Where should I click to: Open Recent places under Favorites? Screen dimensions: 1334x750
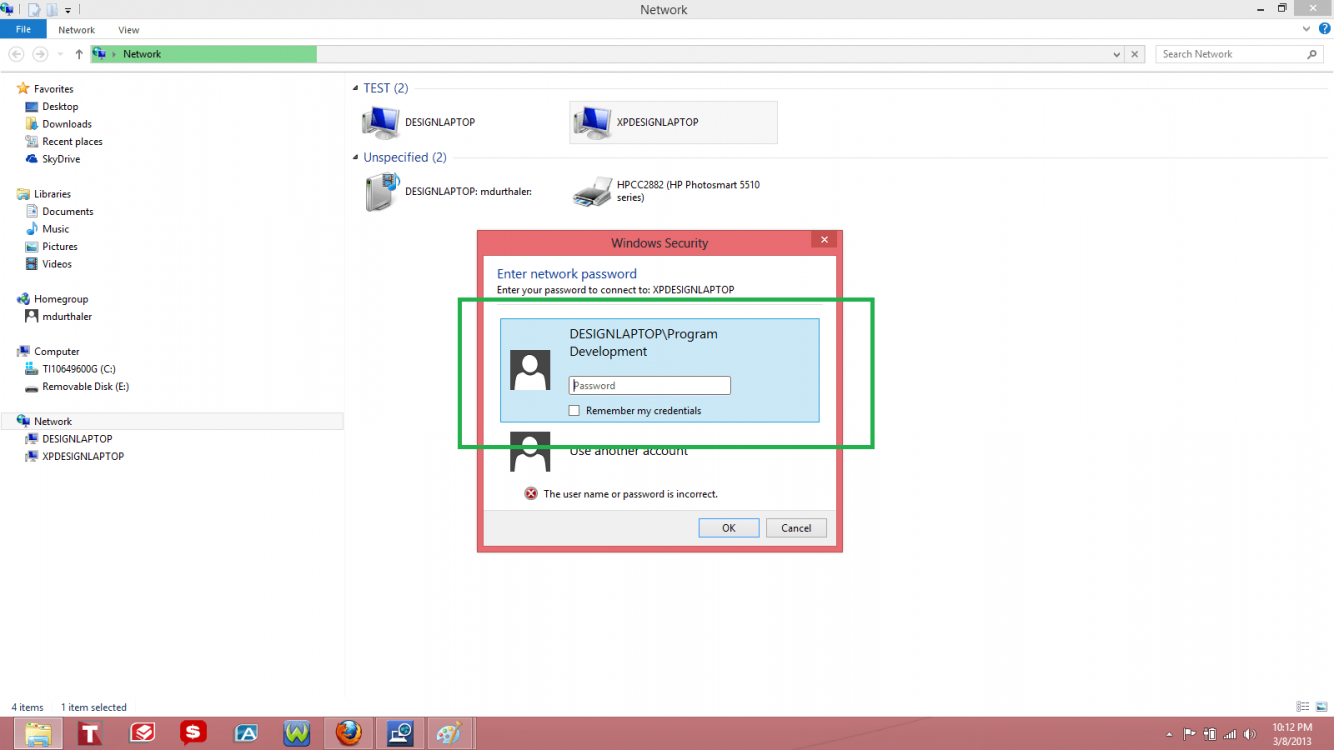64,141
